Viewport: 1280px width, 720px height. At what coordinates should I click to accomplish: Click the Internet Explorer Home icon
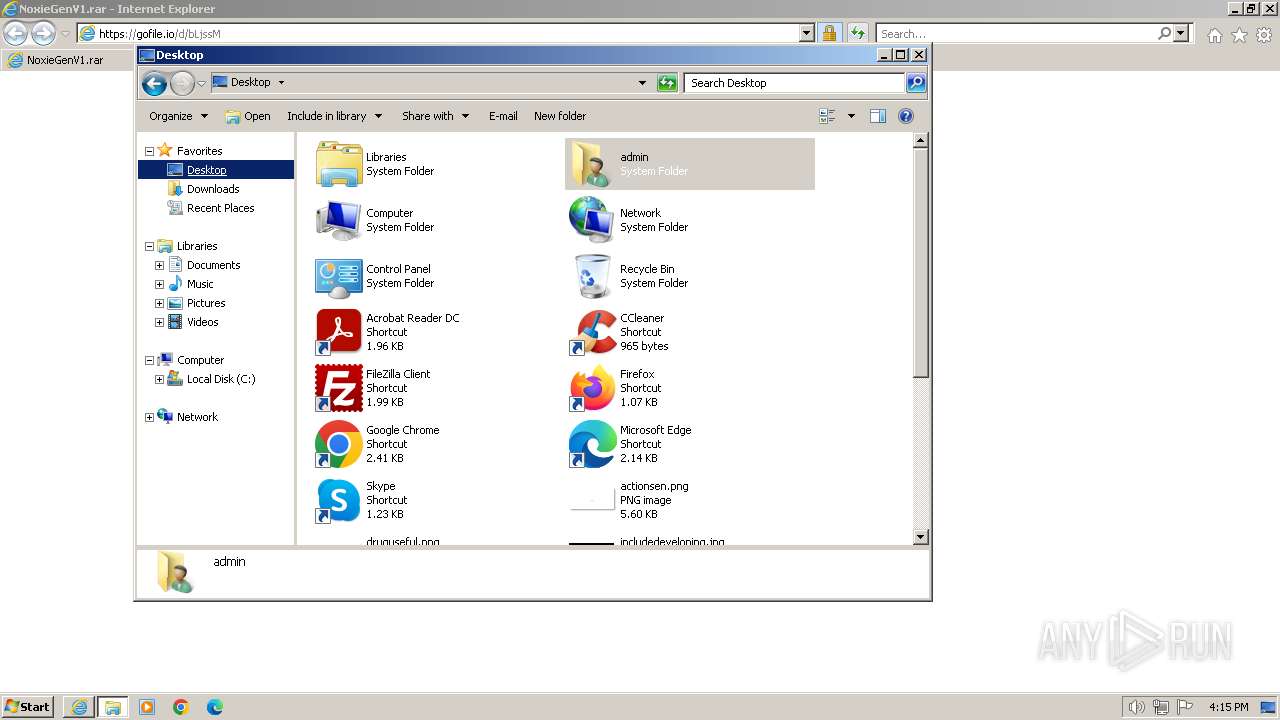(1214, 35)
